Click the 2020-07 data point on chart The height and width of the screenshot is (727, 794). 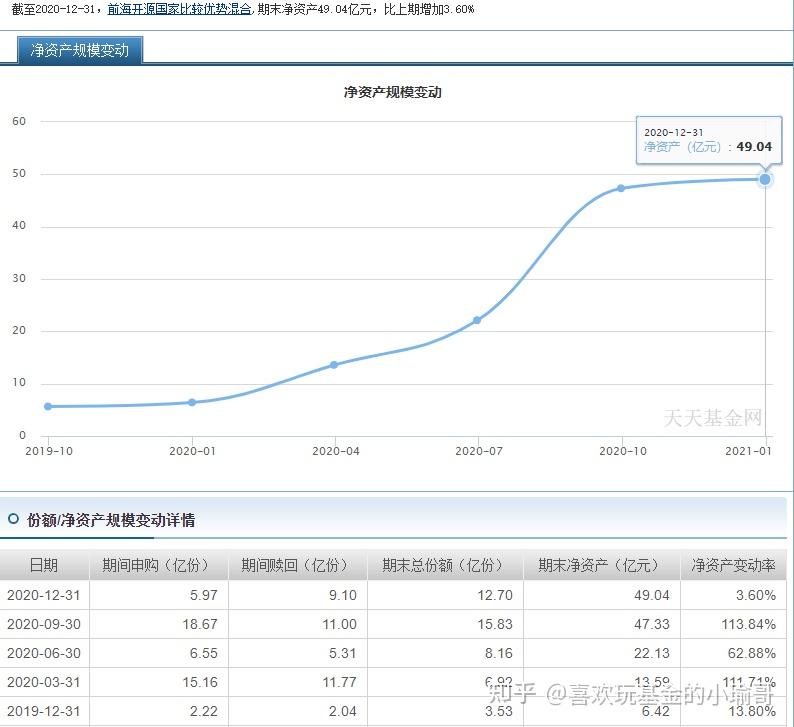point(477,320)
